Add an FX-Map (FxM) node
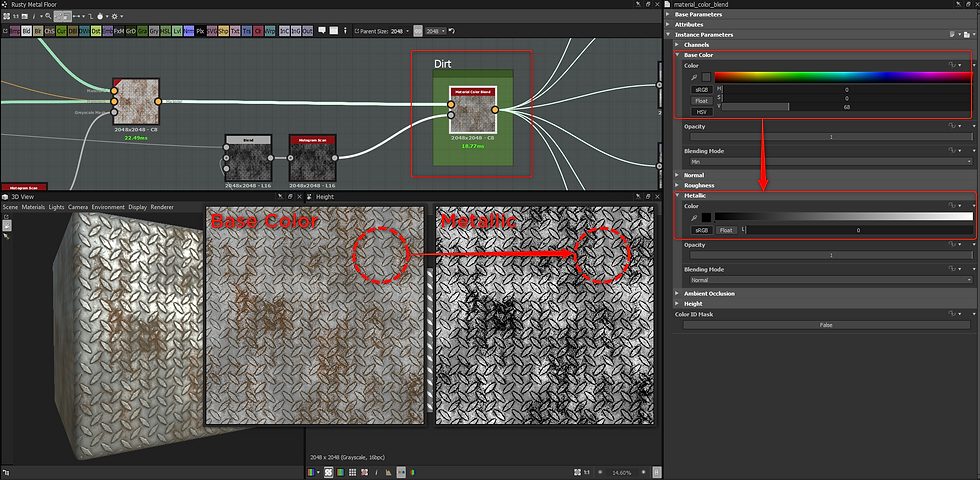 pos(119,31)
